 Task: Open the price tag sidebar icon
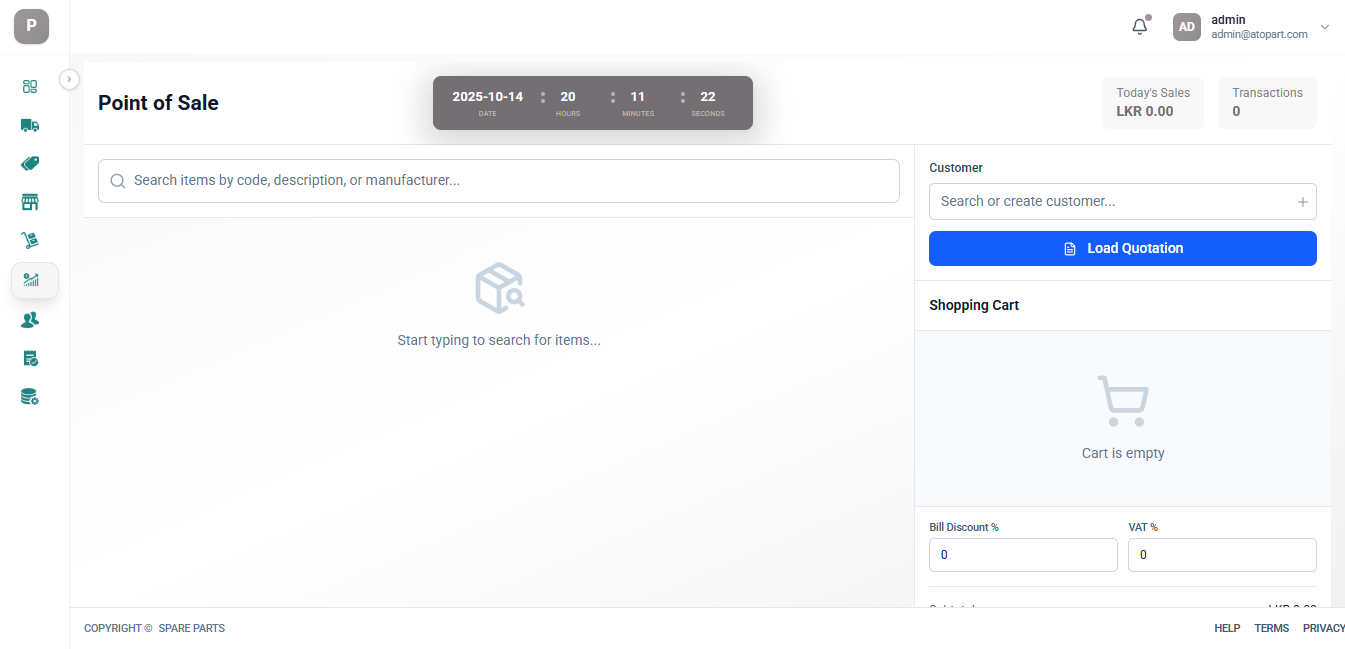[30, 164]
